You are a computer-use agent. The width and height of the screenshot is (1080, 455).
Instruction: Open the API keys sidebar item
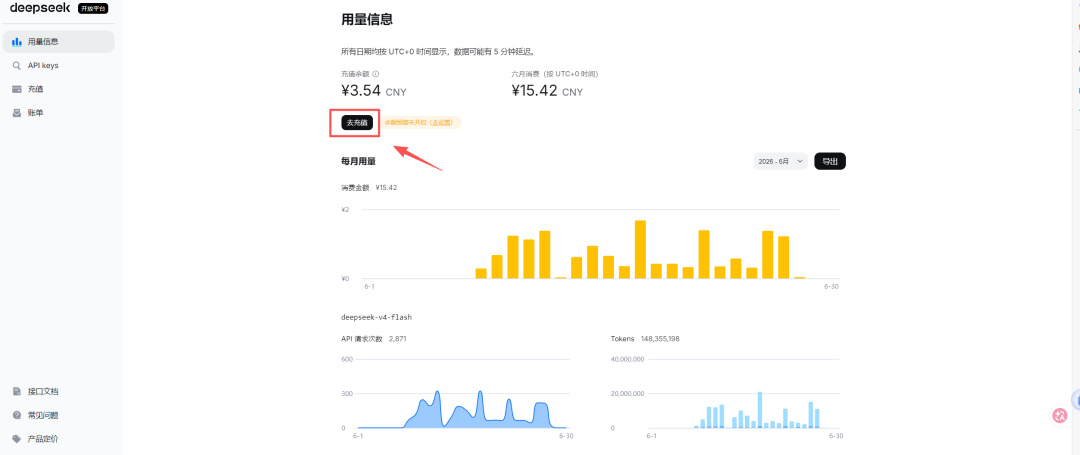(59, 65)
